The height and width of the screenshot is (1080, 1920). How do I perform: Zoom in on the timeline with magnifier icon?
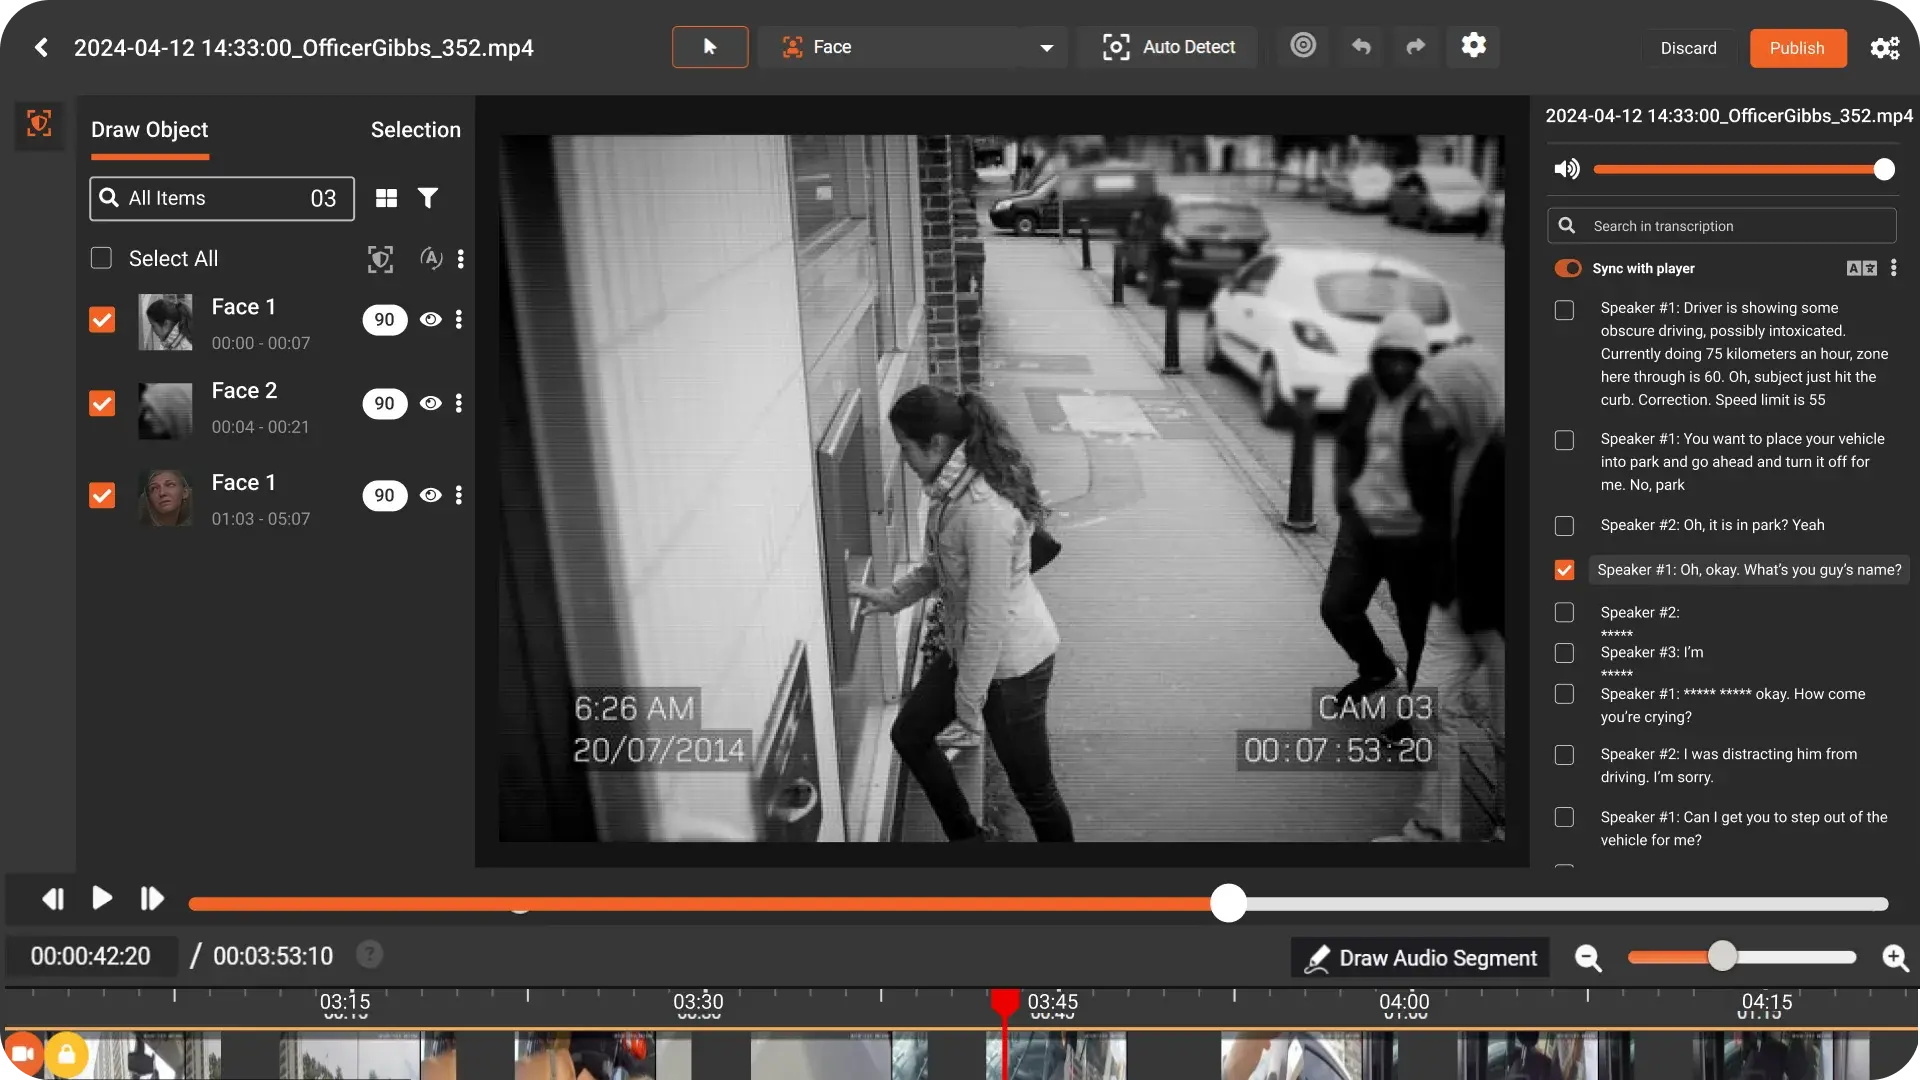click(x=1895, y=959)
